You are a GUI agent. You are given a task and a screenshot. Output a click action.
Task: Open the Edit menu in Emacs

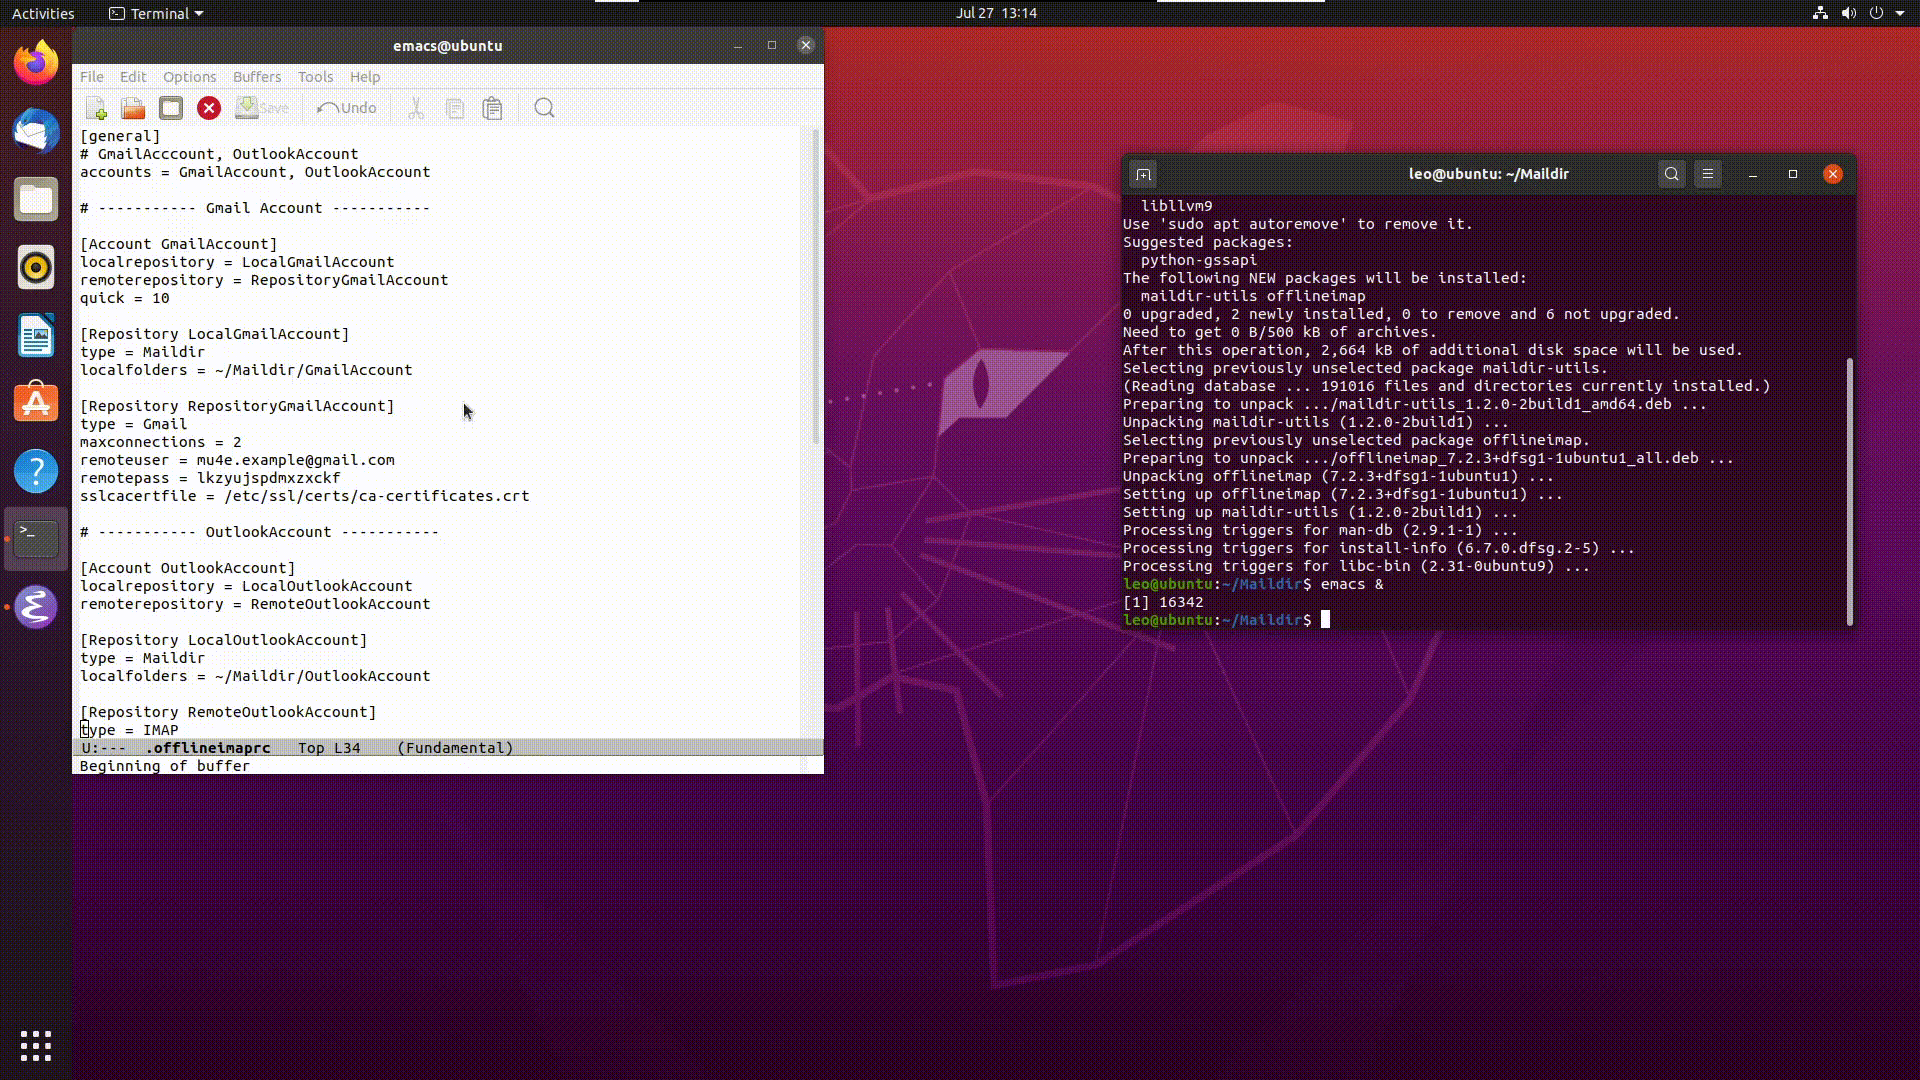coord(133,77)
